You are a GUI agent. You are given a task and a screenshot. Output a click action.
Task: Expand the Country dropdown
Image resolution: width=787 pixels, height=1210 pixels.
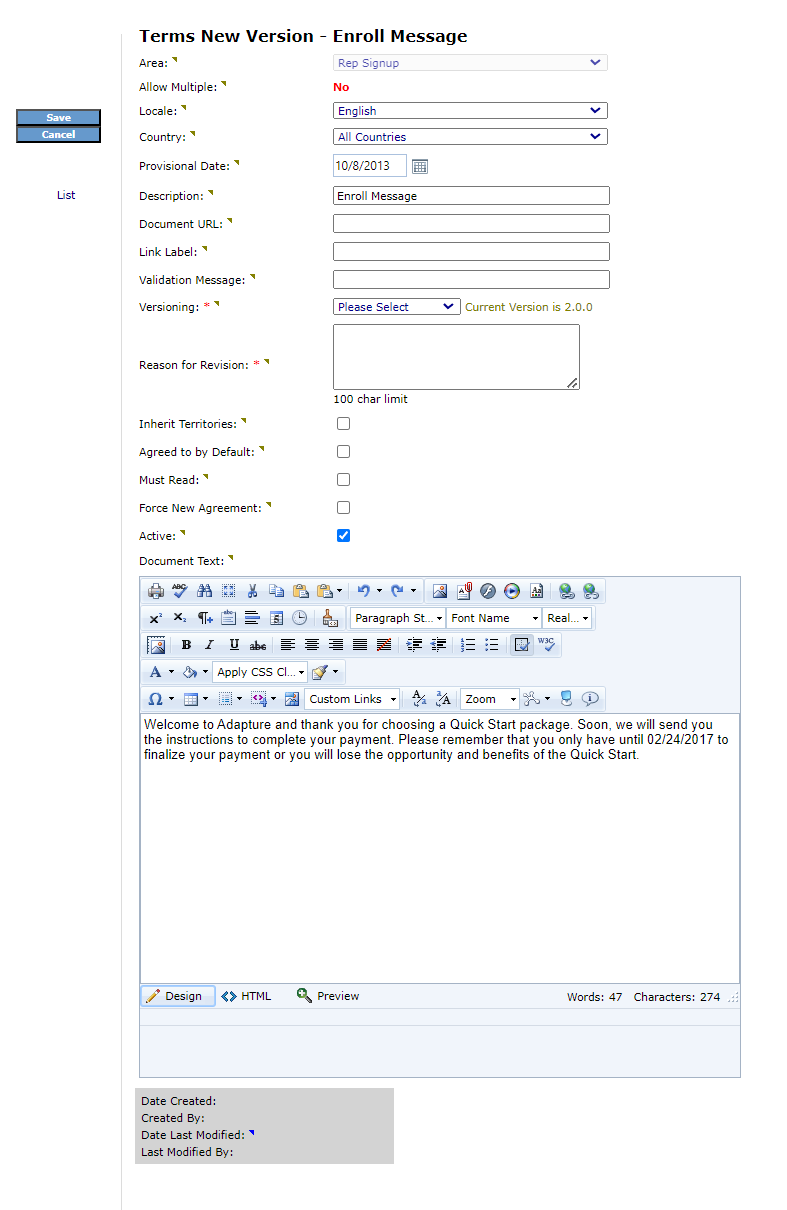(x=470, y=137)
